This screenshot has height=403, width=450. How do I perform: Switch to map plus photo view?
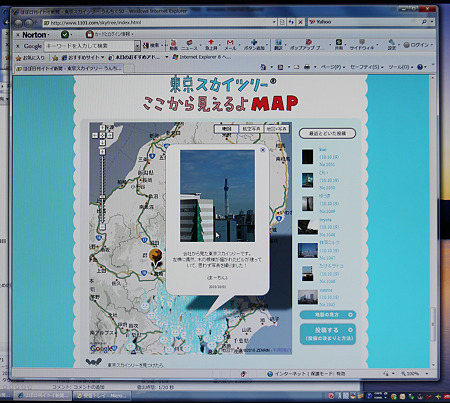pos(276,129)
